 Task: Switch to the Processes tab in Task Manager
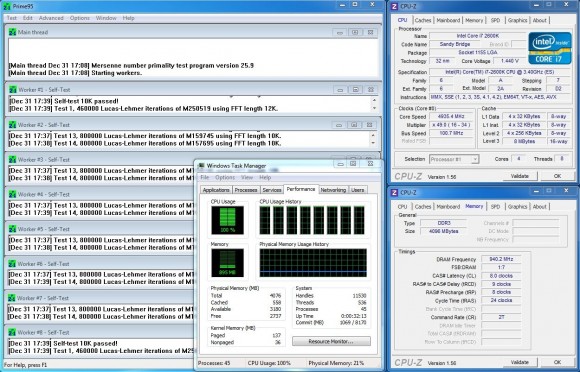(246, 190)
